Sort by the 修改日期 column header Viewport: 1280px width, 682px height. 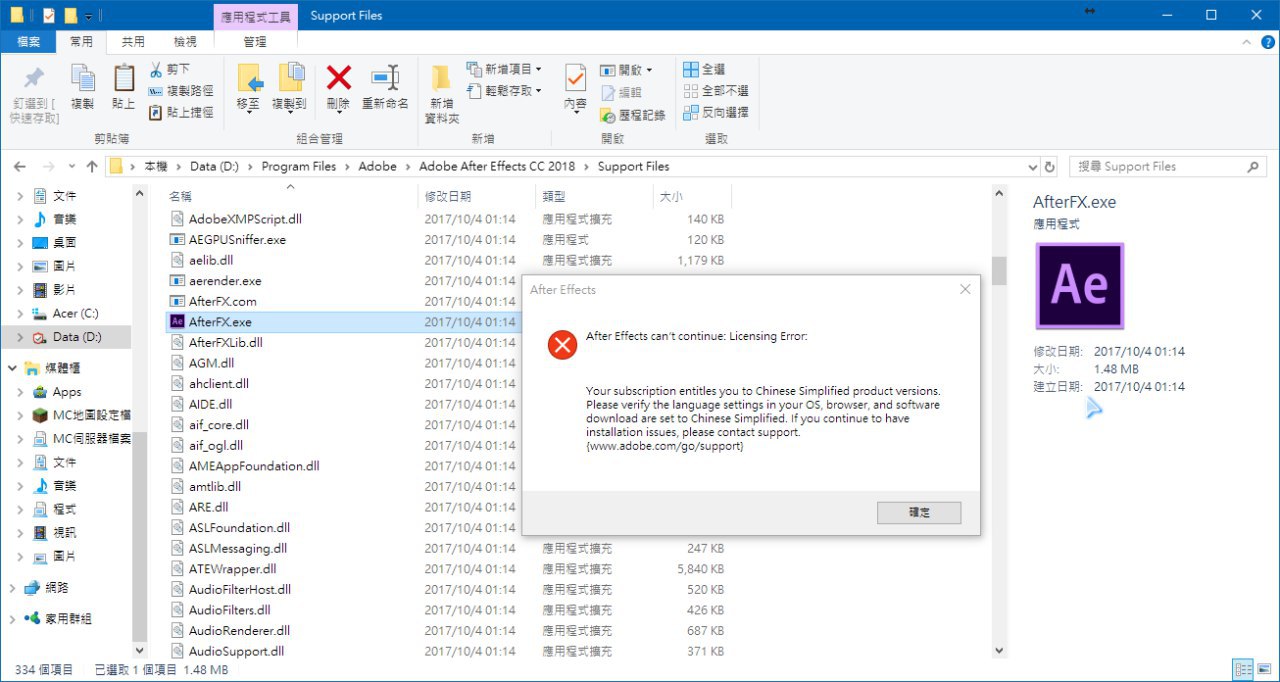[476, 196]
